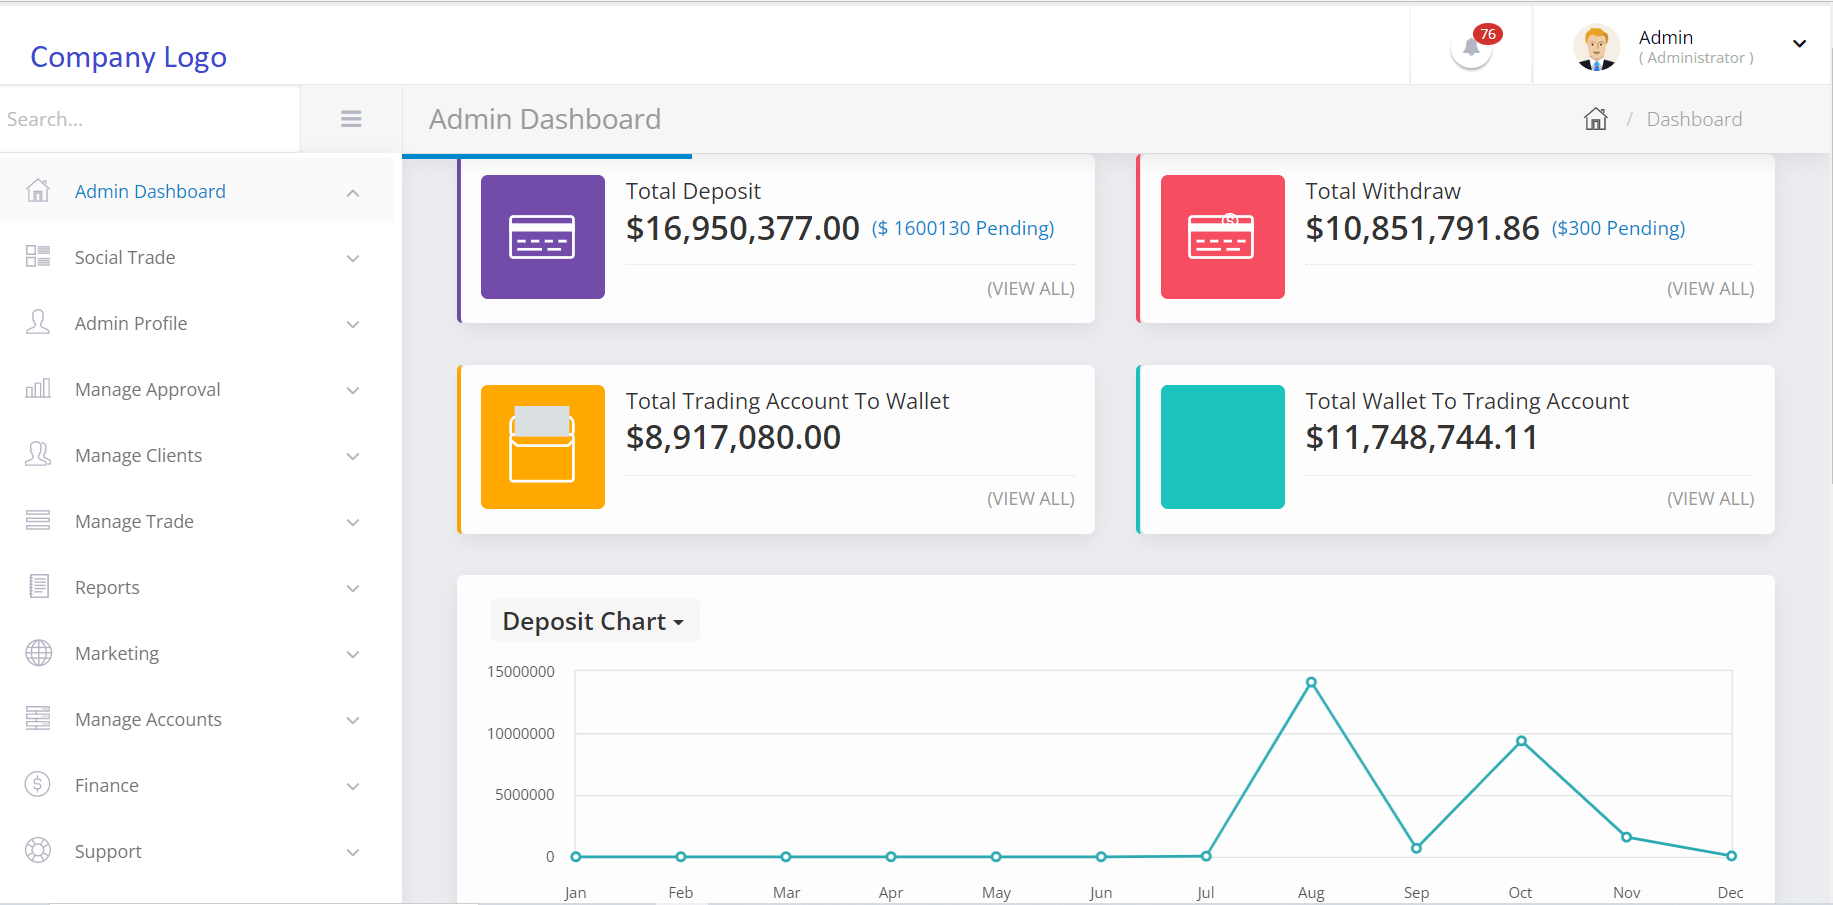Open the Reports menu item
This screenshot has height=905, width=1833.
[x=107, y=588]
